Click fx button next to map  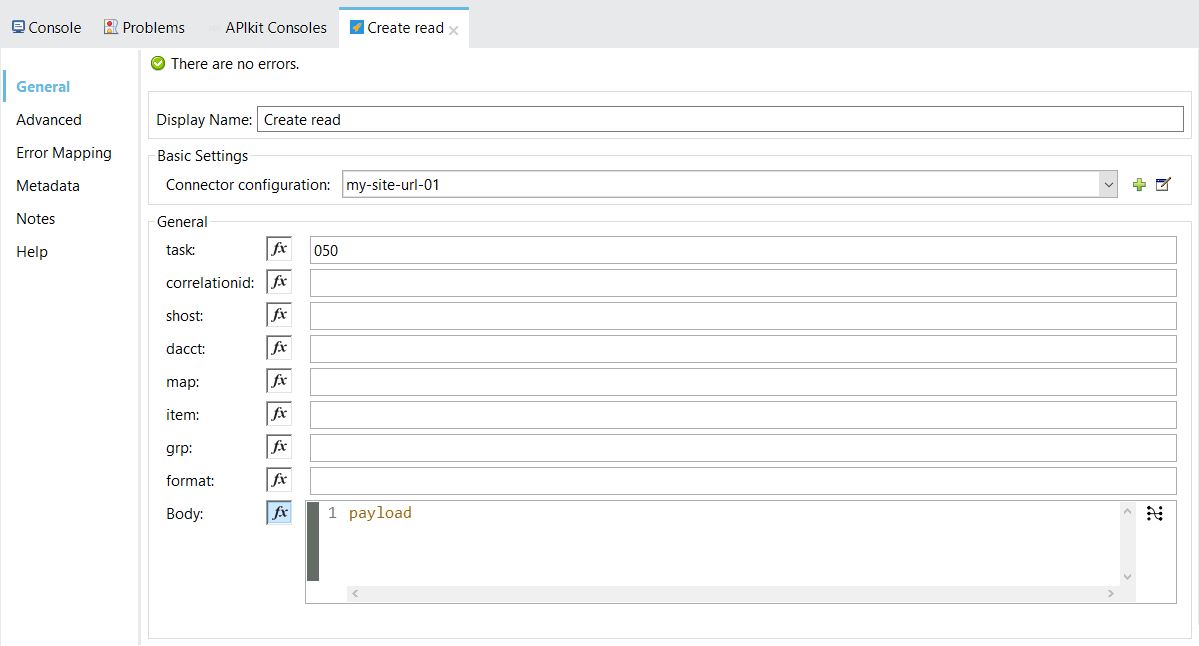point(279,381)
